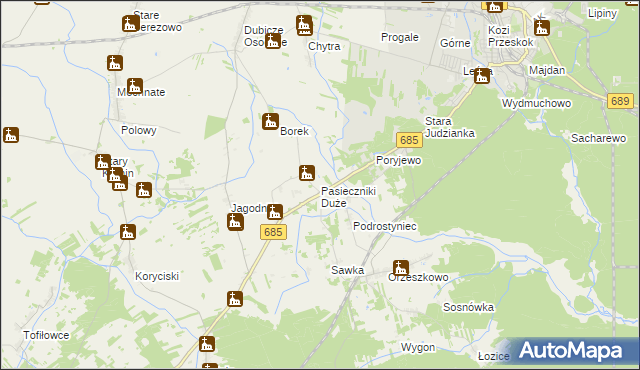Click the 689 road number sign
Screen dimensions: 640x370
pyautogui.click(x=620, y=101)
